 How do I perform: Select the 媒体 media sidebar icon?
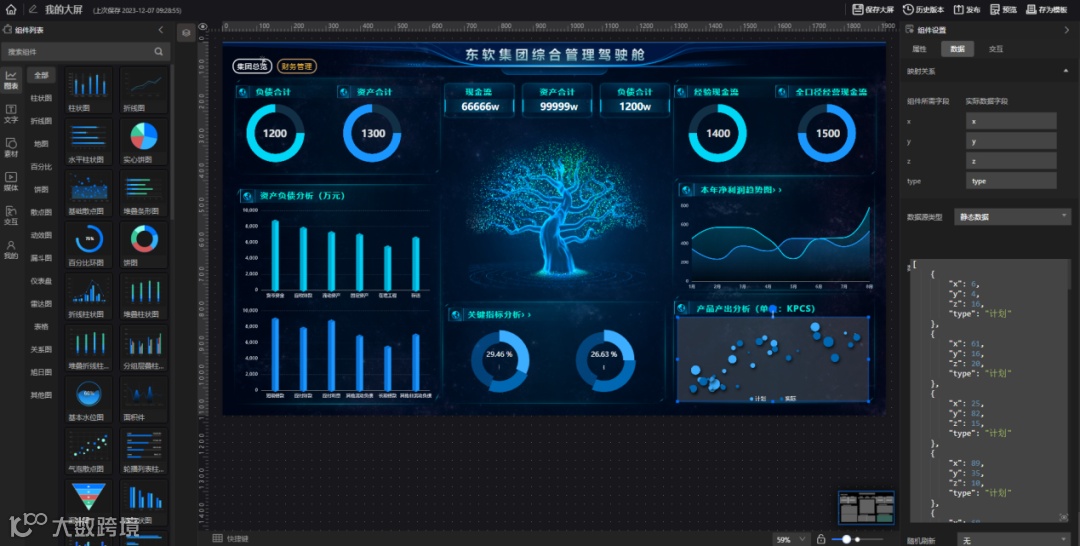(x=11, y=182)
